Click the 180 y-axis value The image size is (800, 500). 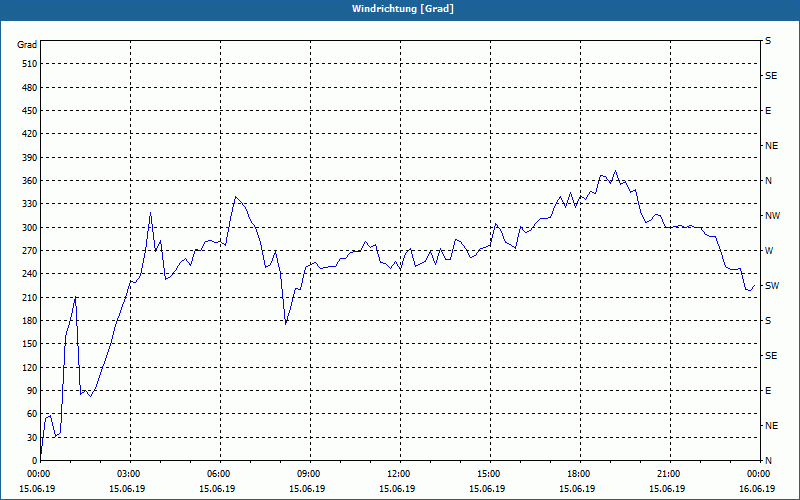click(x=30, y=321)
